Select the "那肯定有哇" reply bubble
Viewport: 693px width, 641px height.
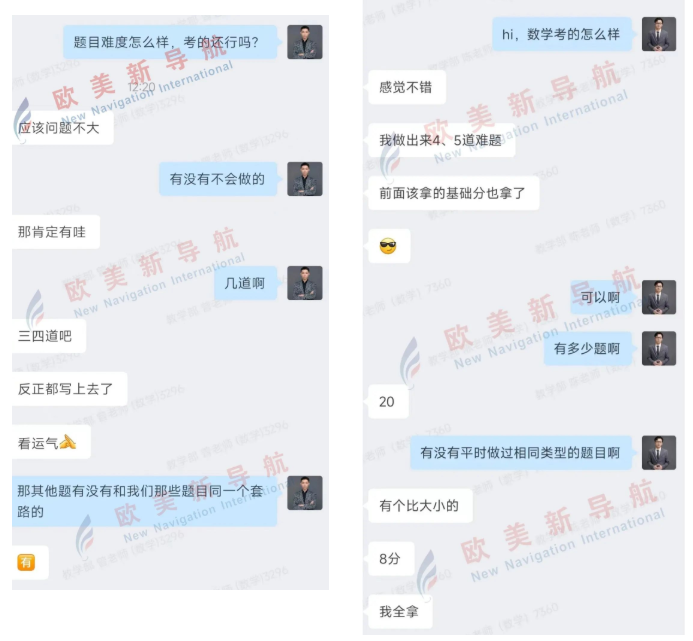pyautogui.click(x=55, y=232)
